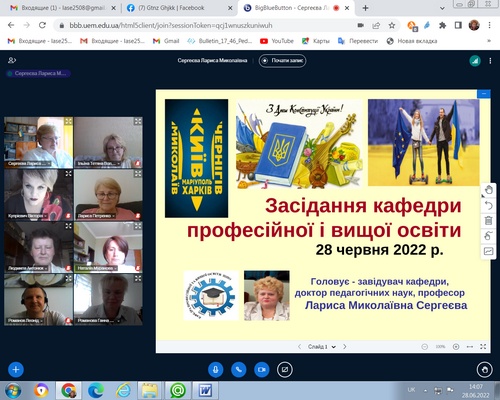
Task: Undo last whiteboard annotation
Action: point(489,205)
